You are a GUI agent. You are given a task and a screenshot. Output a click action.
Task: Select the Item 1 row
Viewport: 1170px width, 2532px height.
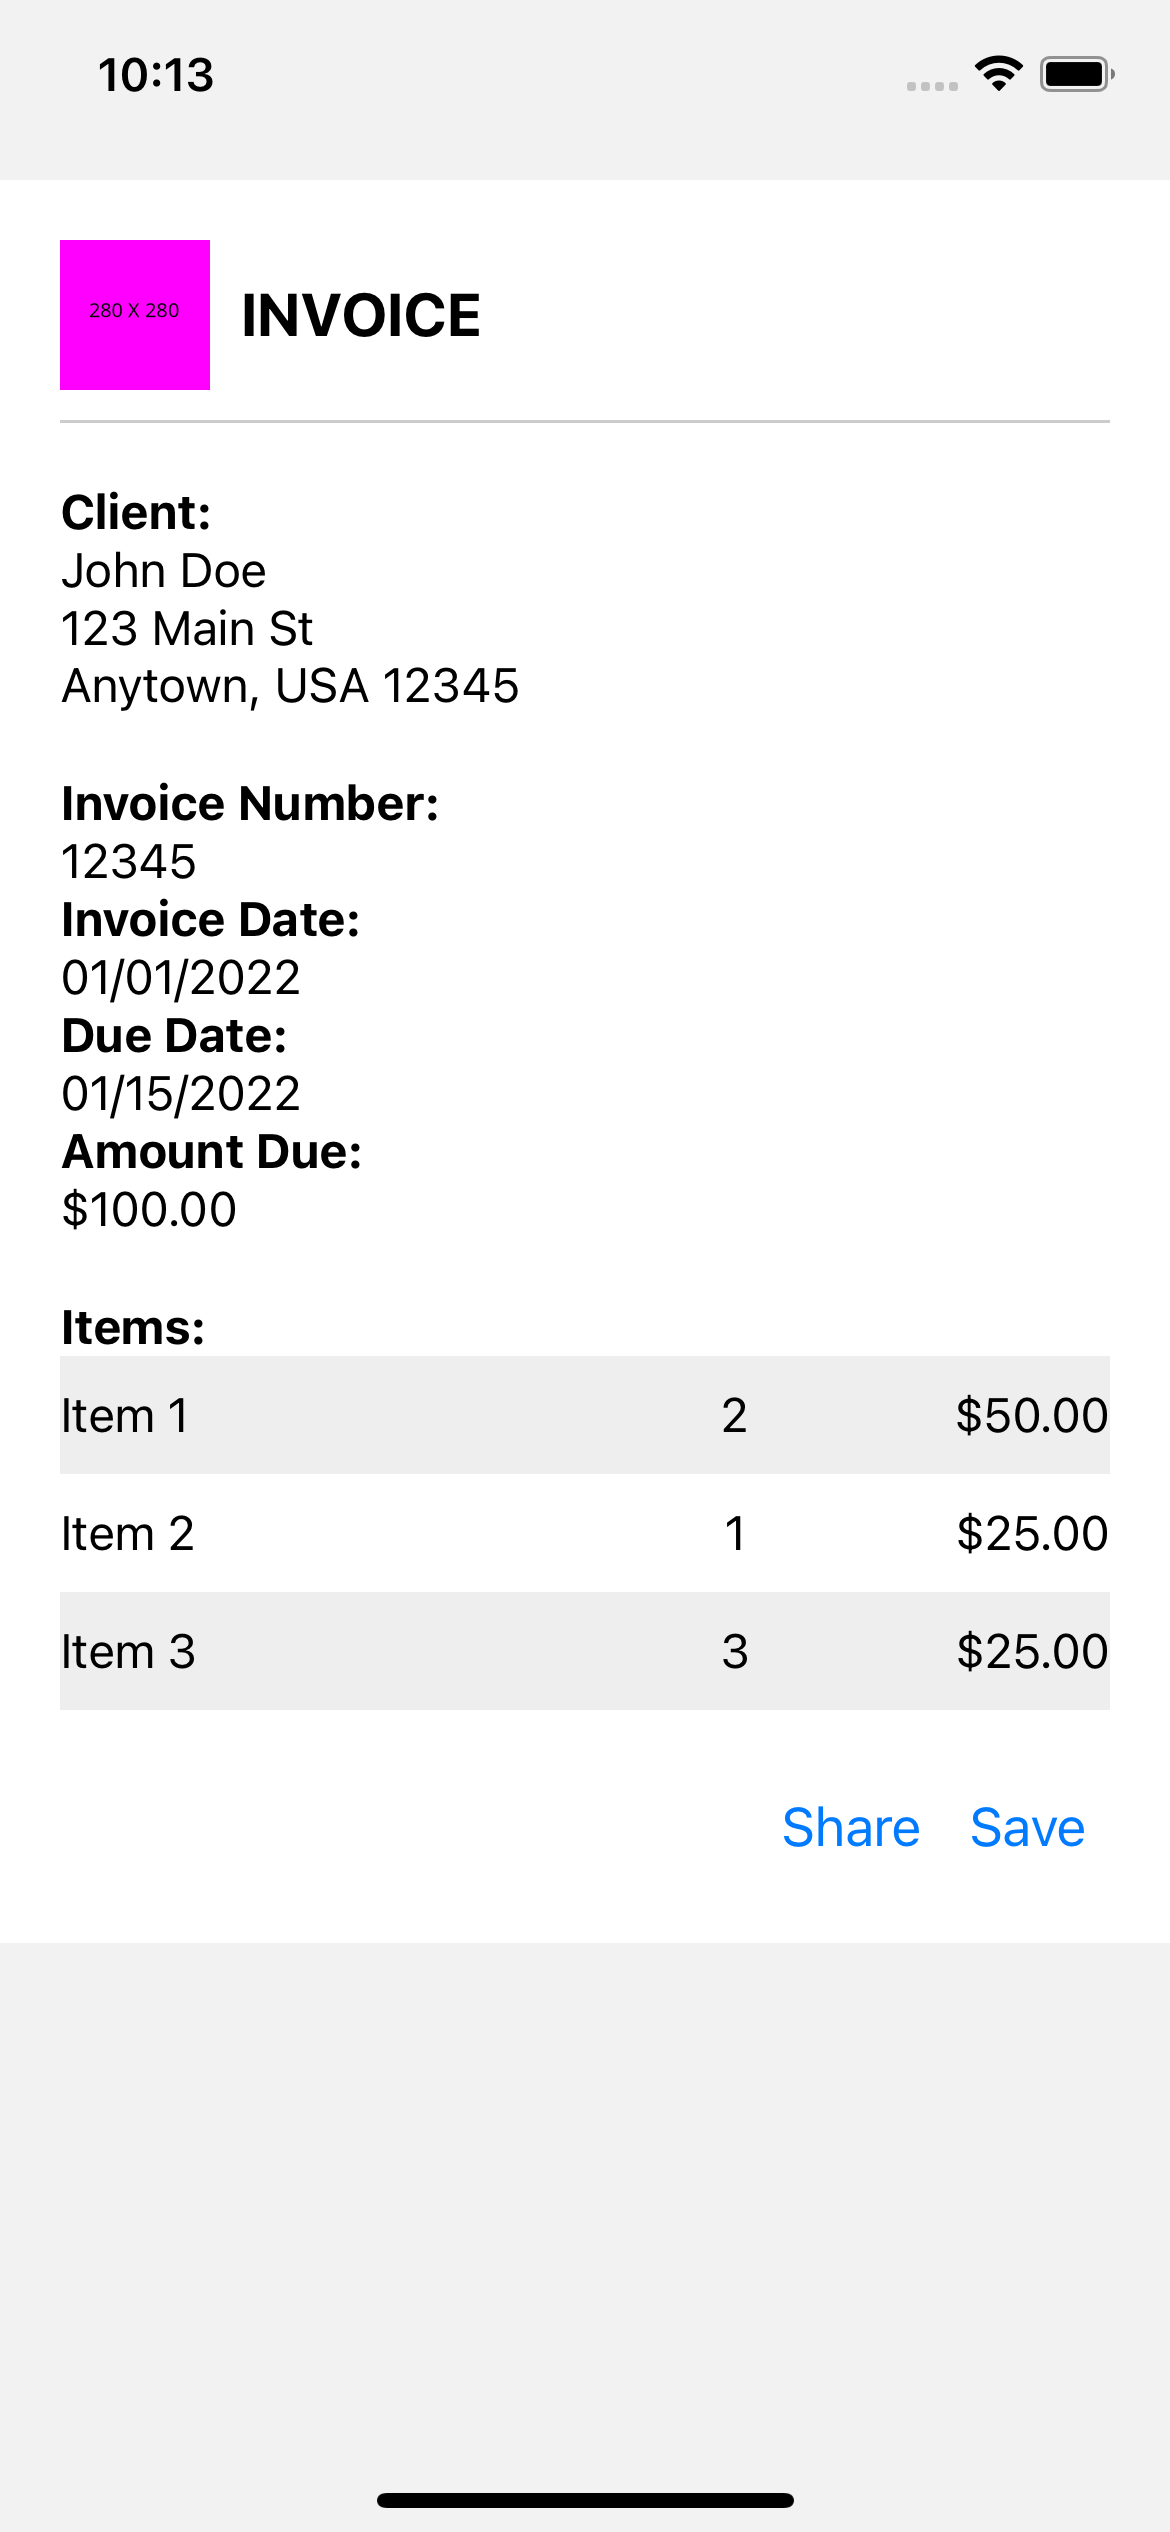pyautogui.click(x=585, y=1414)
